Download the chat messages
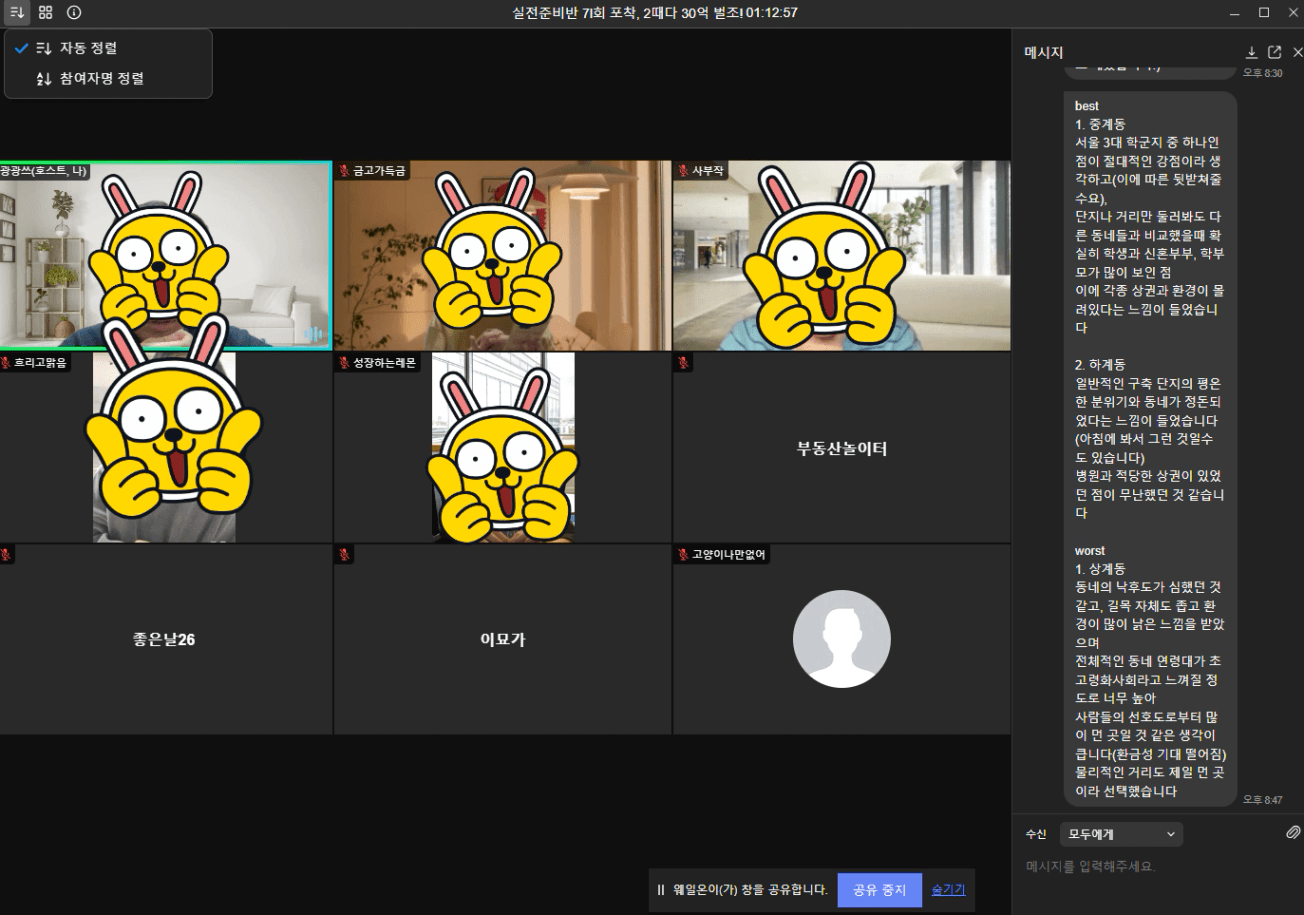The height and width of the screenshot is (915, 1304). (1251, 52)
